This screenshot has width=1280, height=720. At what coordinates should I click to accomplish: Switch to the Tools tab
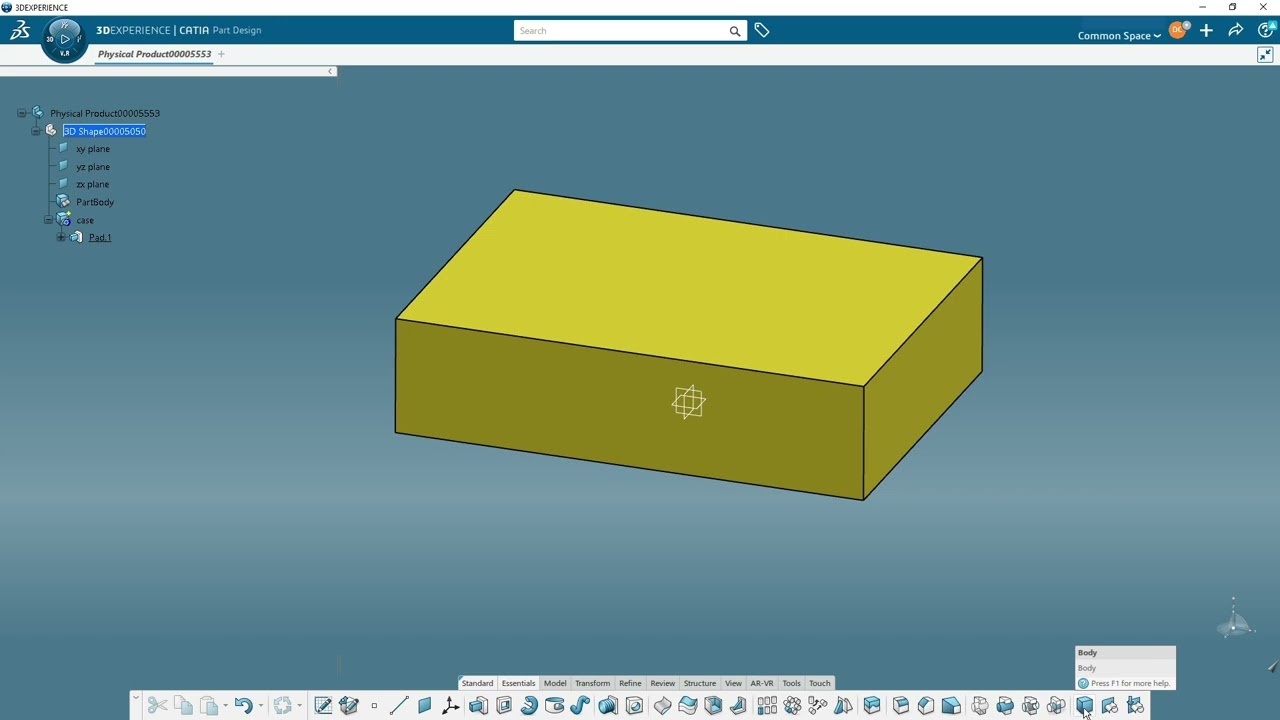point(791,683)
